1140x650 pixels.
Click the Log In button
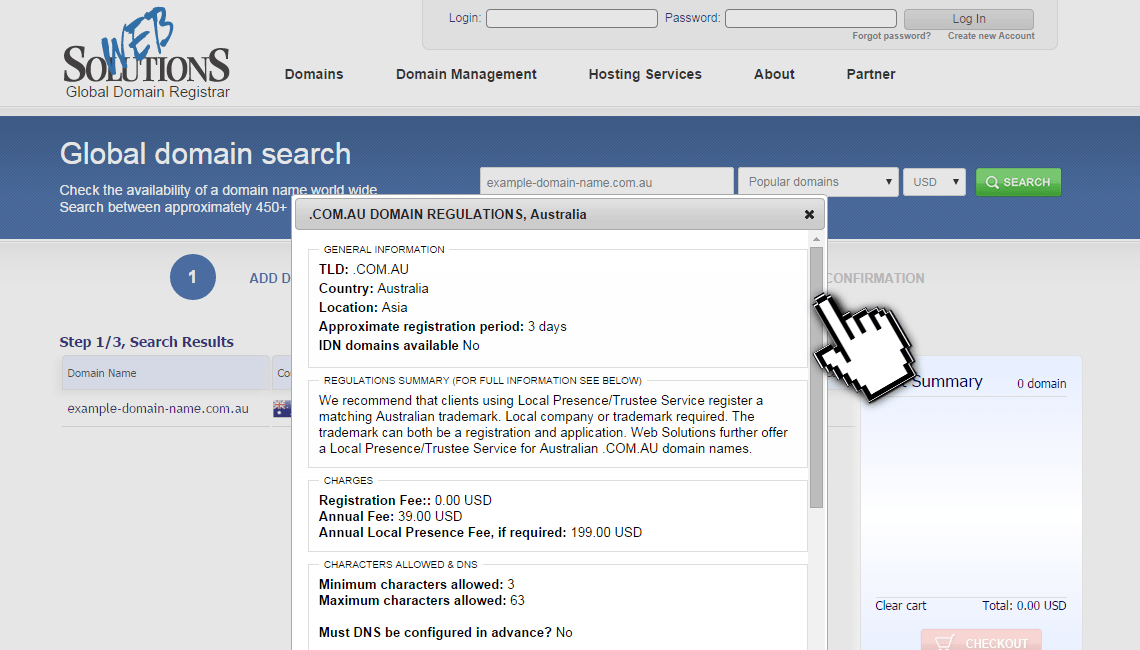pos(969,19)
